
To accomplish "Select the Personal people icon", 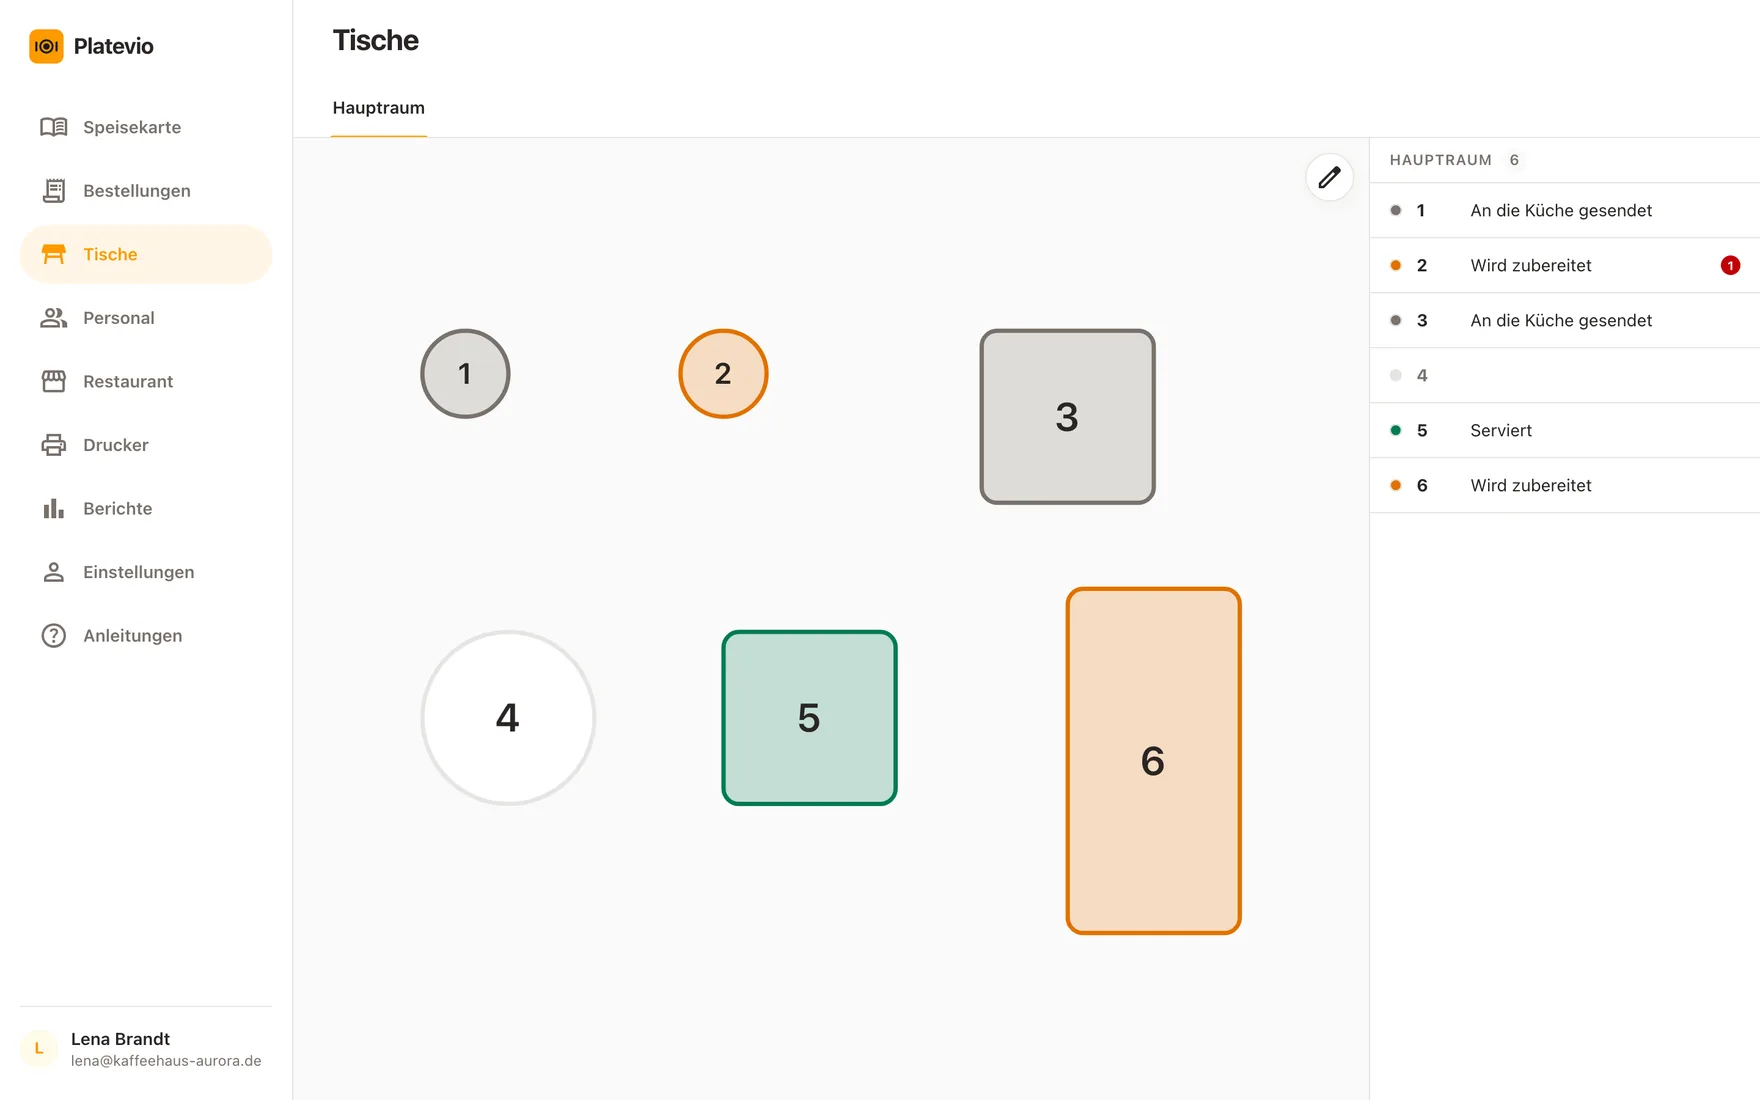I will [54, 318].
